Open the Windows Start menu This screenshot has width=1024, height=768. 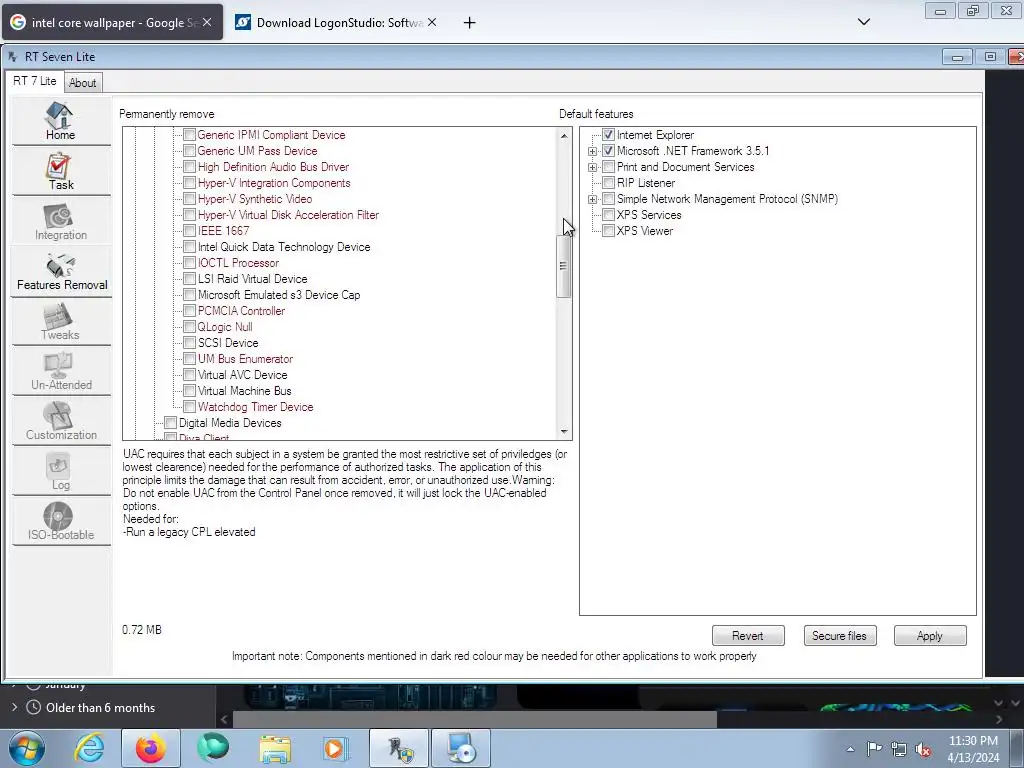(26, 748)
